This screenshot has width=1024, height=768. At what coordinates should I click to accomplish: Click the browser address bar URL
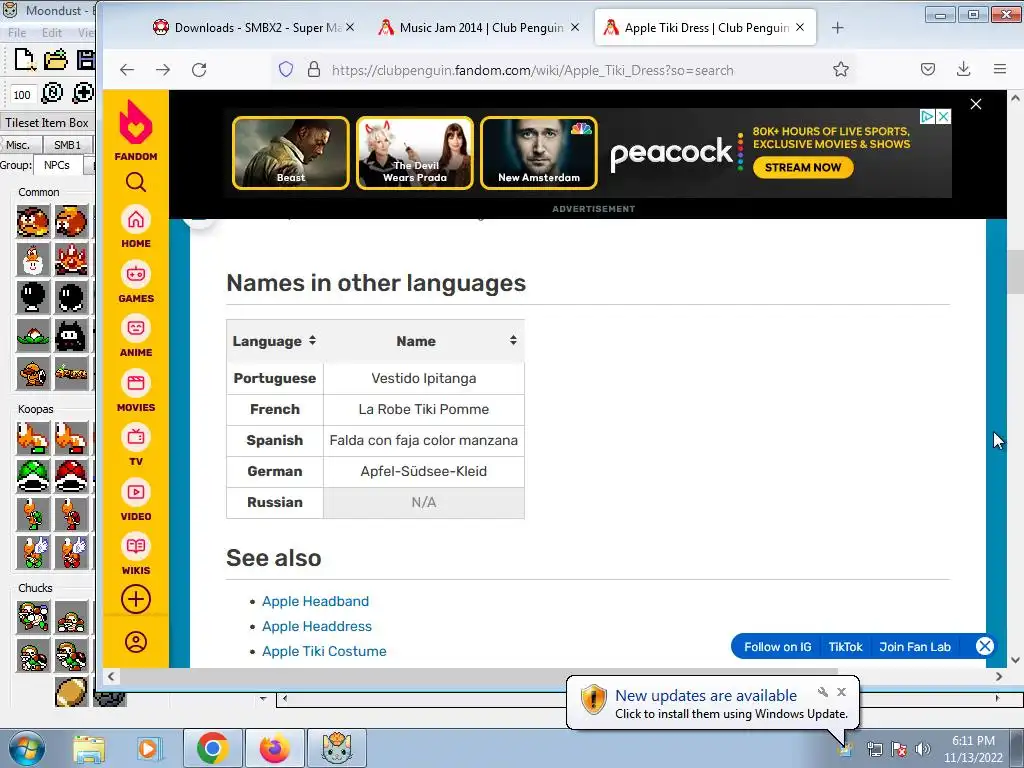532,70
